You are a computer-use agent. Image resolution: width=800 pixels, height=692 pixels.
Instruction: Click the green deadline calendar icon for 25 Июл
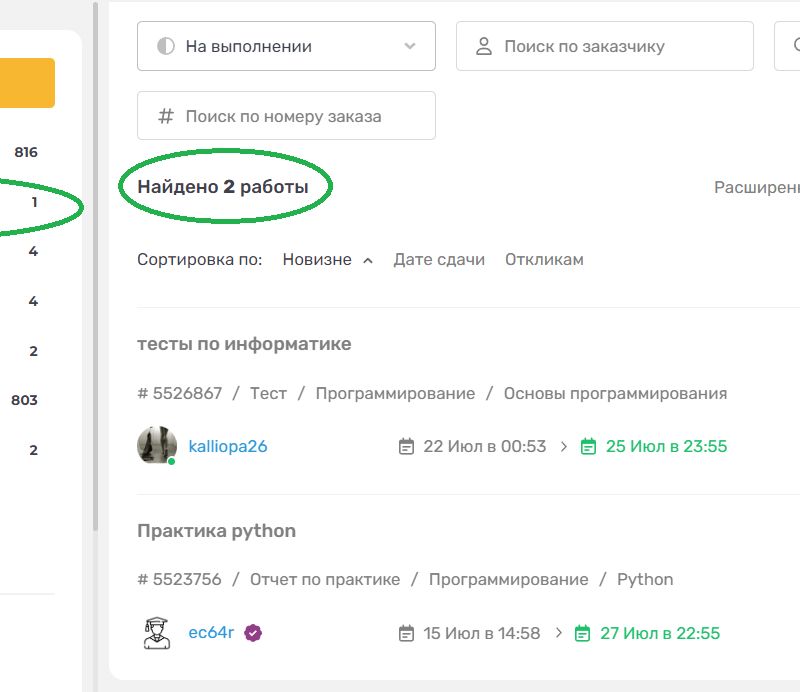click(x=589, y=446)
